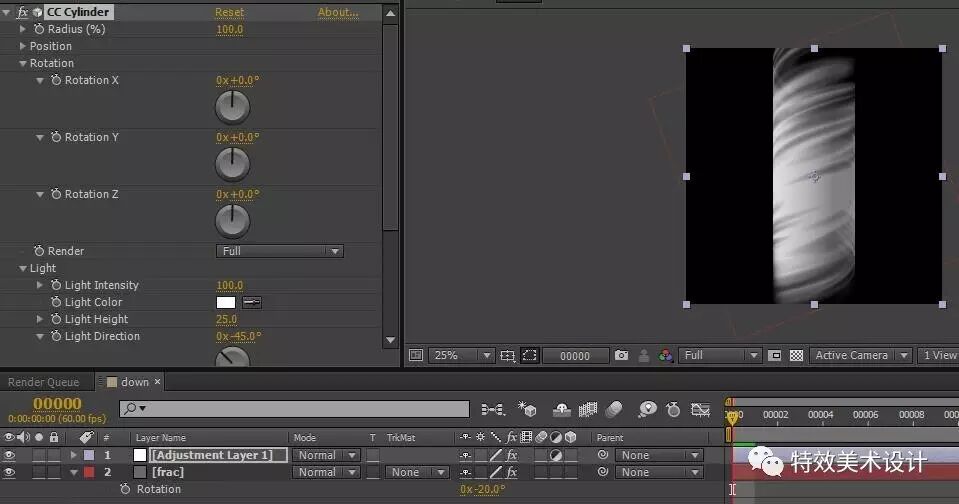Toggle the Light Intensity stopwatch
Screen dimensions: 959x504
56,285
